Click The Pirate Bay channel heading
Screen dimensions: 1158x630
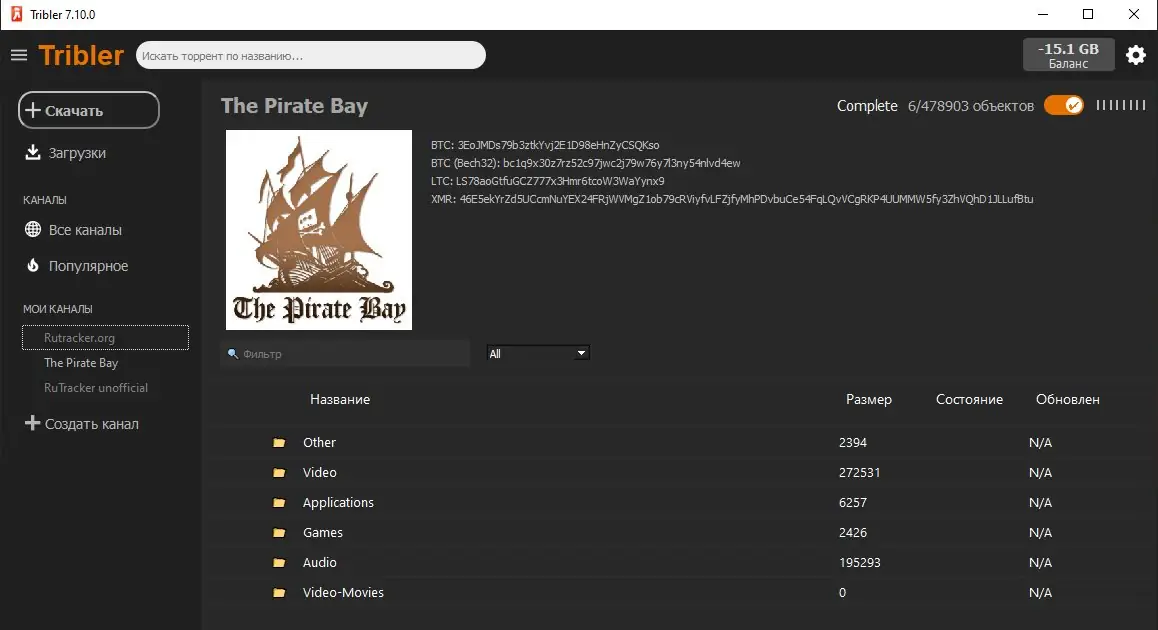pos(294,106)
